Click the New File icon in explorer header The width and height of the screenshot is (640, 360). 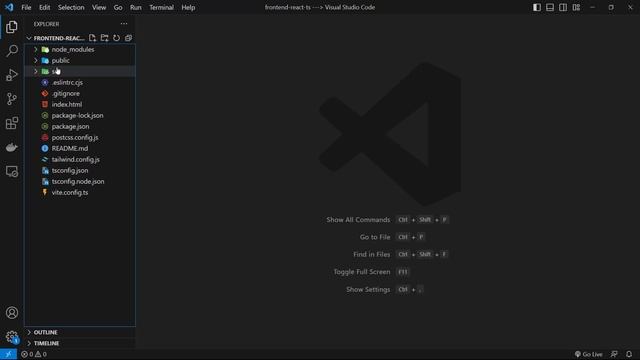pos(92,38)
